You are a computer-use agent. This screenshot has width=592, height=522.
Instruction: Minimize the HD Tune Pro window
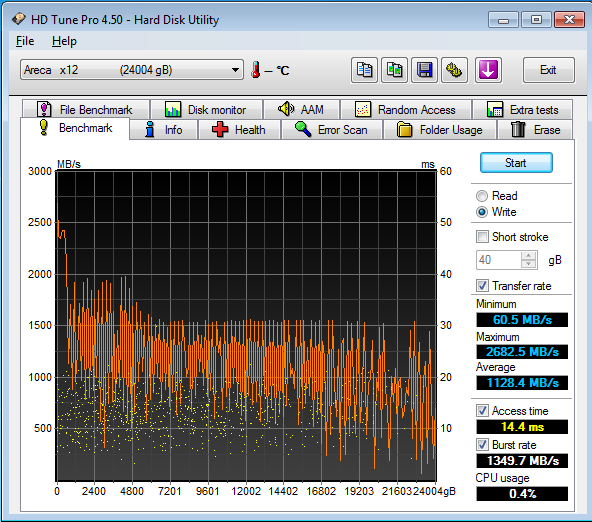pos(503,20)
